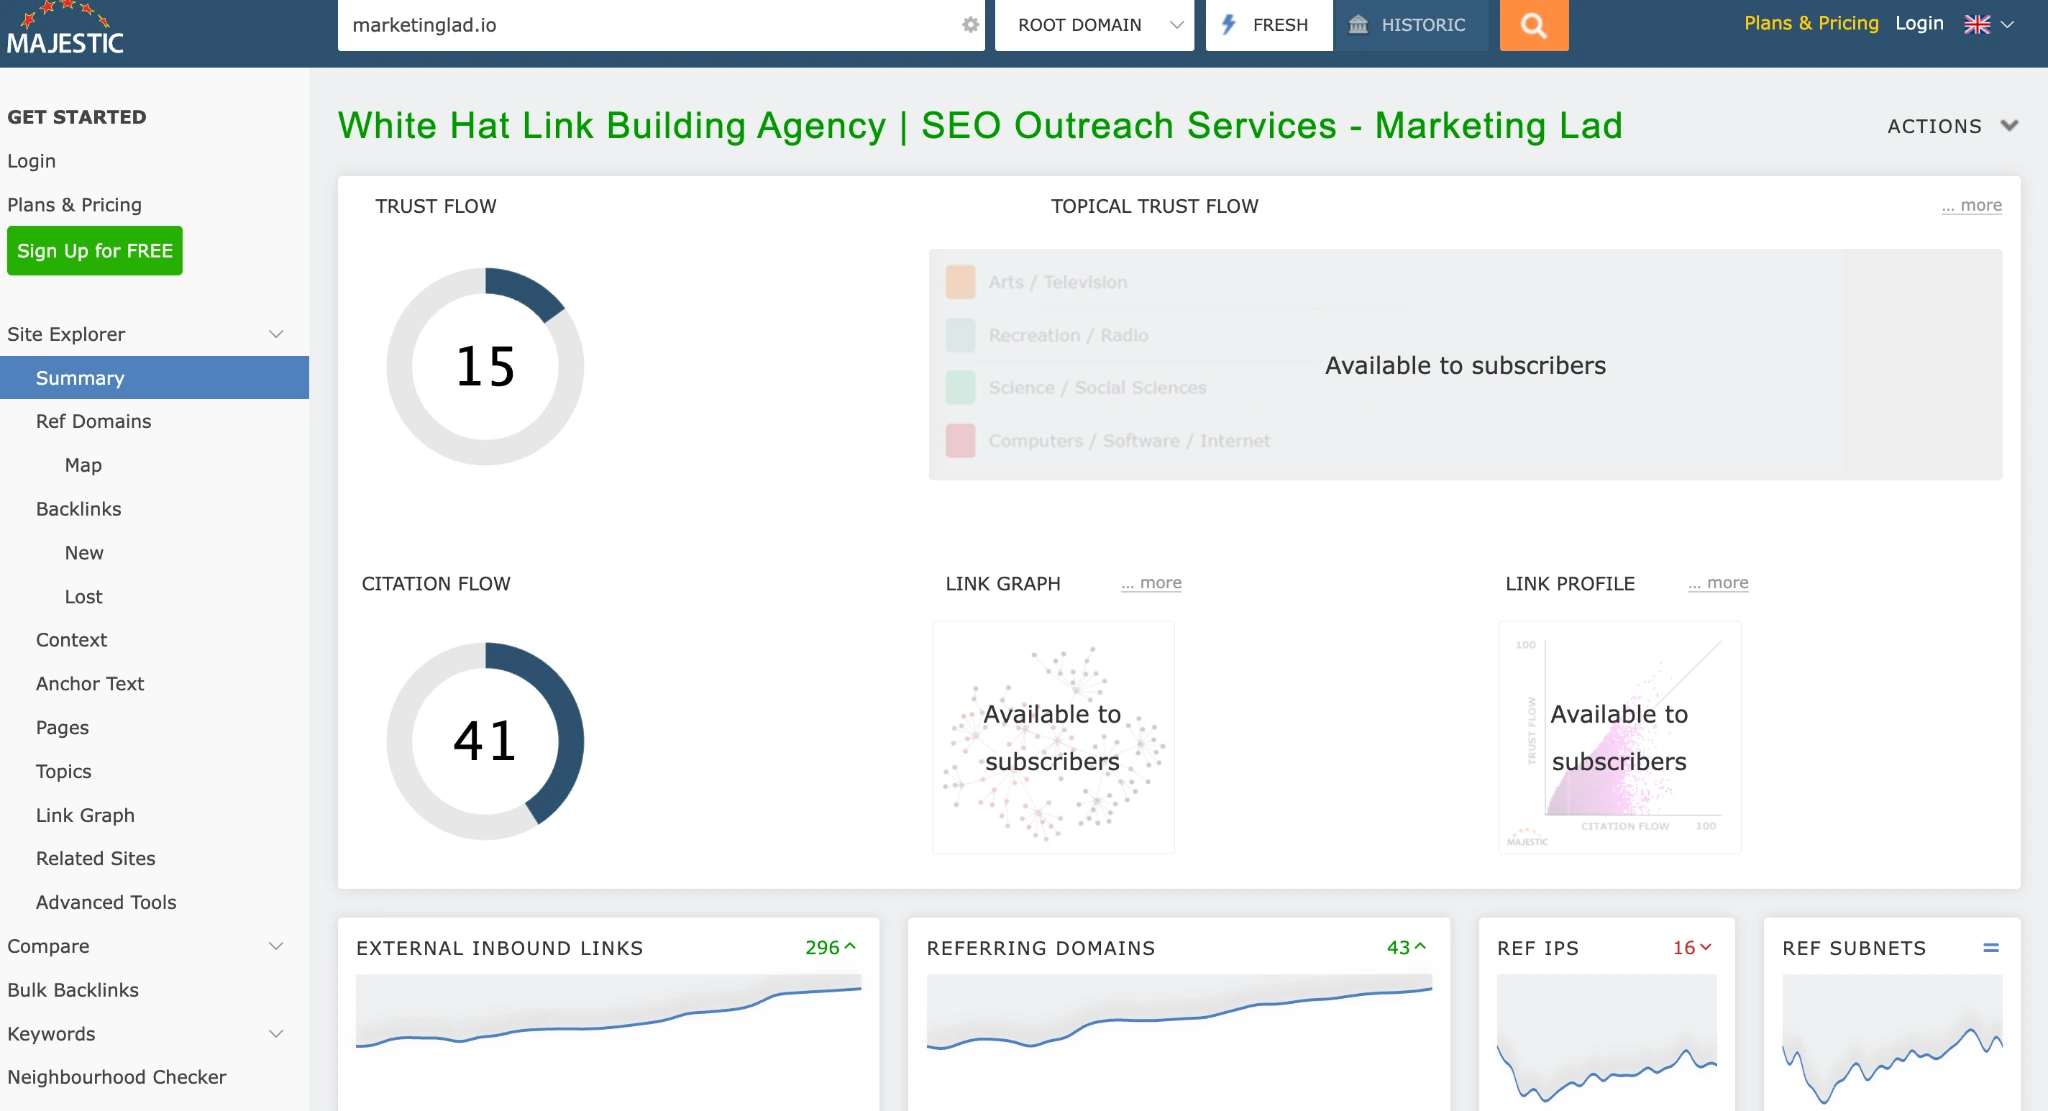Open search settings gear icon
The image size is (2048, 1111).
pyautogui.click(x=970, y=25)
